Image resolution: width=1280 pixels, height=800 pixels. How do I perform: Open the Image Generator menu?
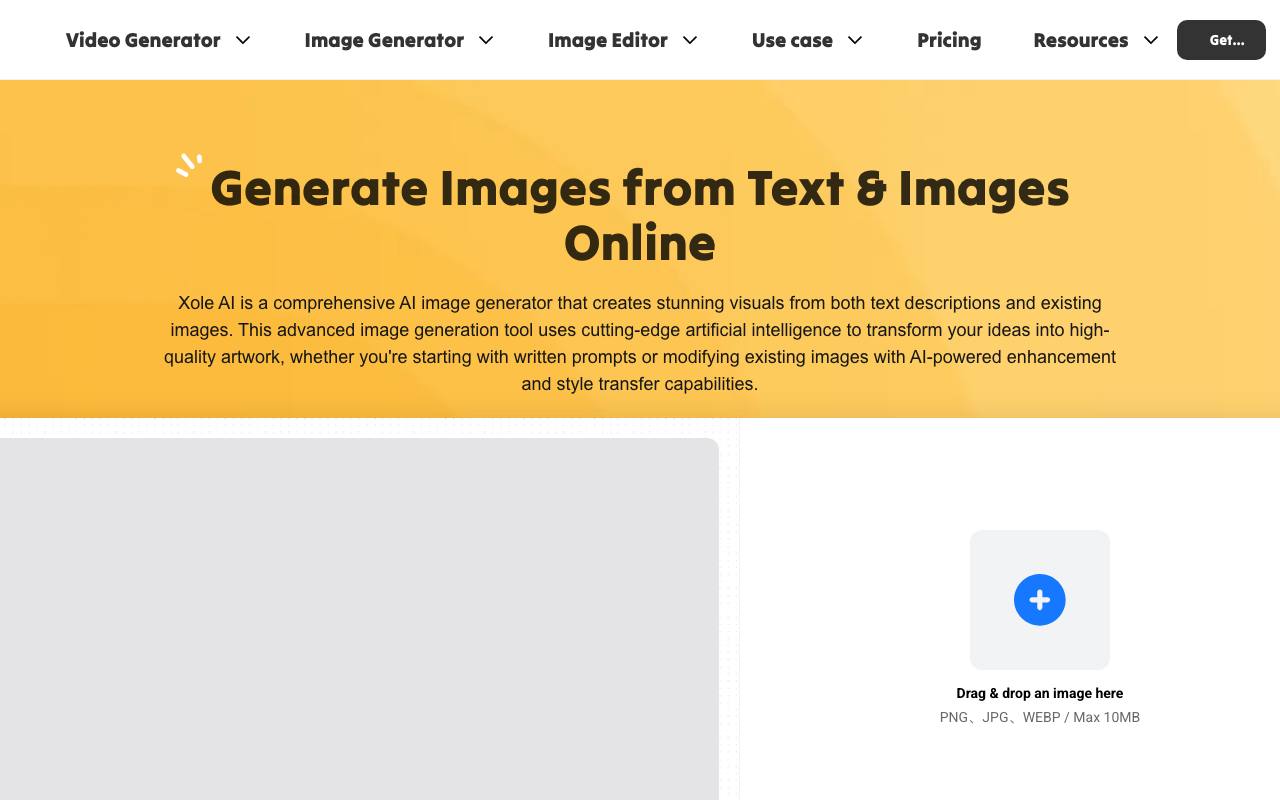tap(384, 40)
